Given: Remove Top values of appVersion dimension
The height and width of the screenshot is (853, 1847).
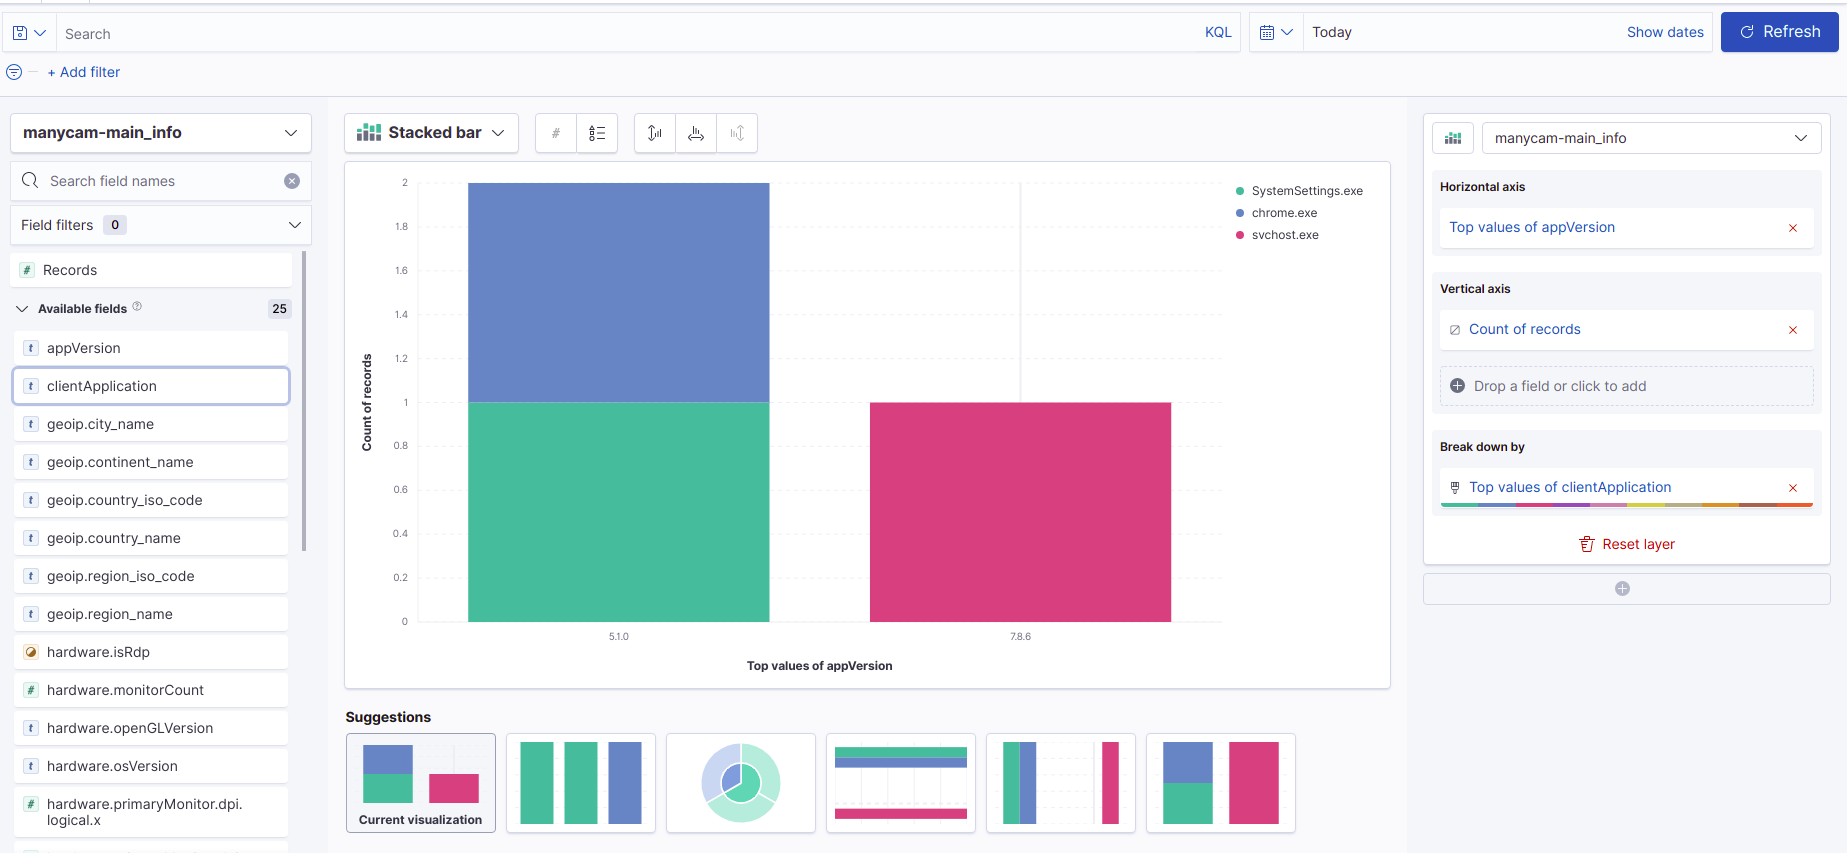Looking at the screenshot, I should pos(1793,228).
